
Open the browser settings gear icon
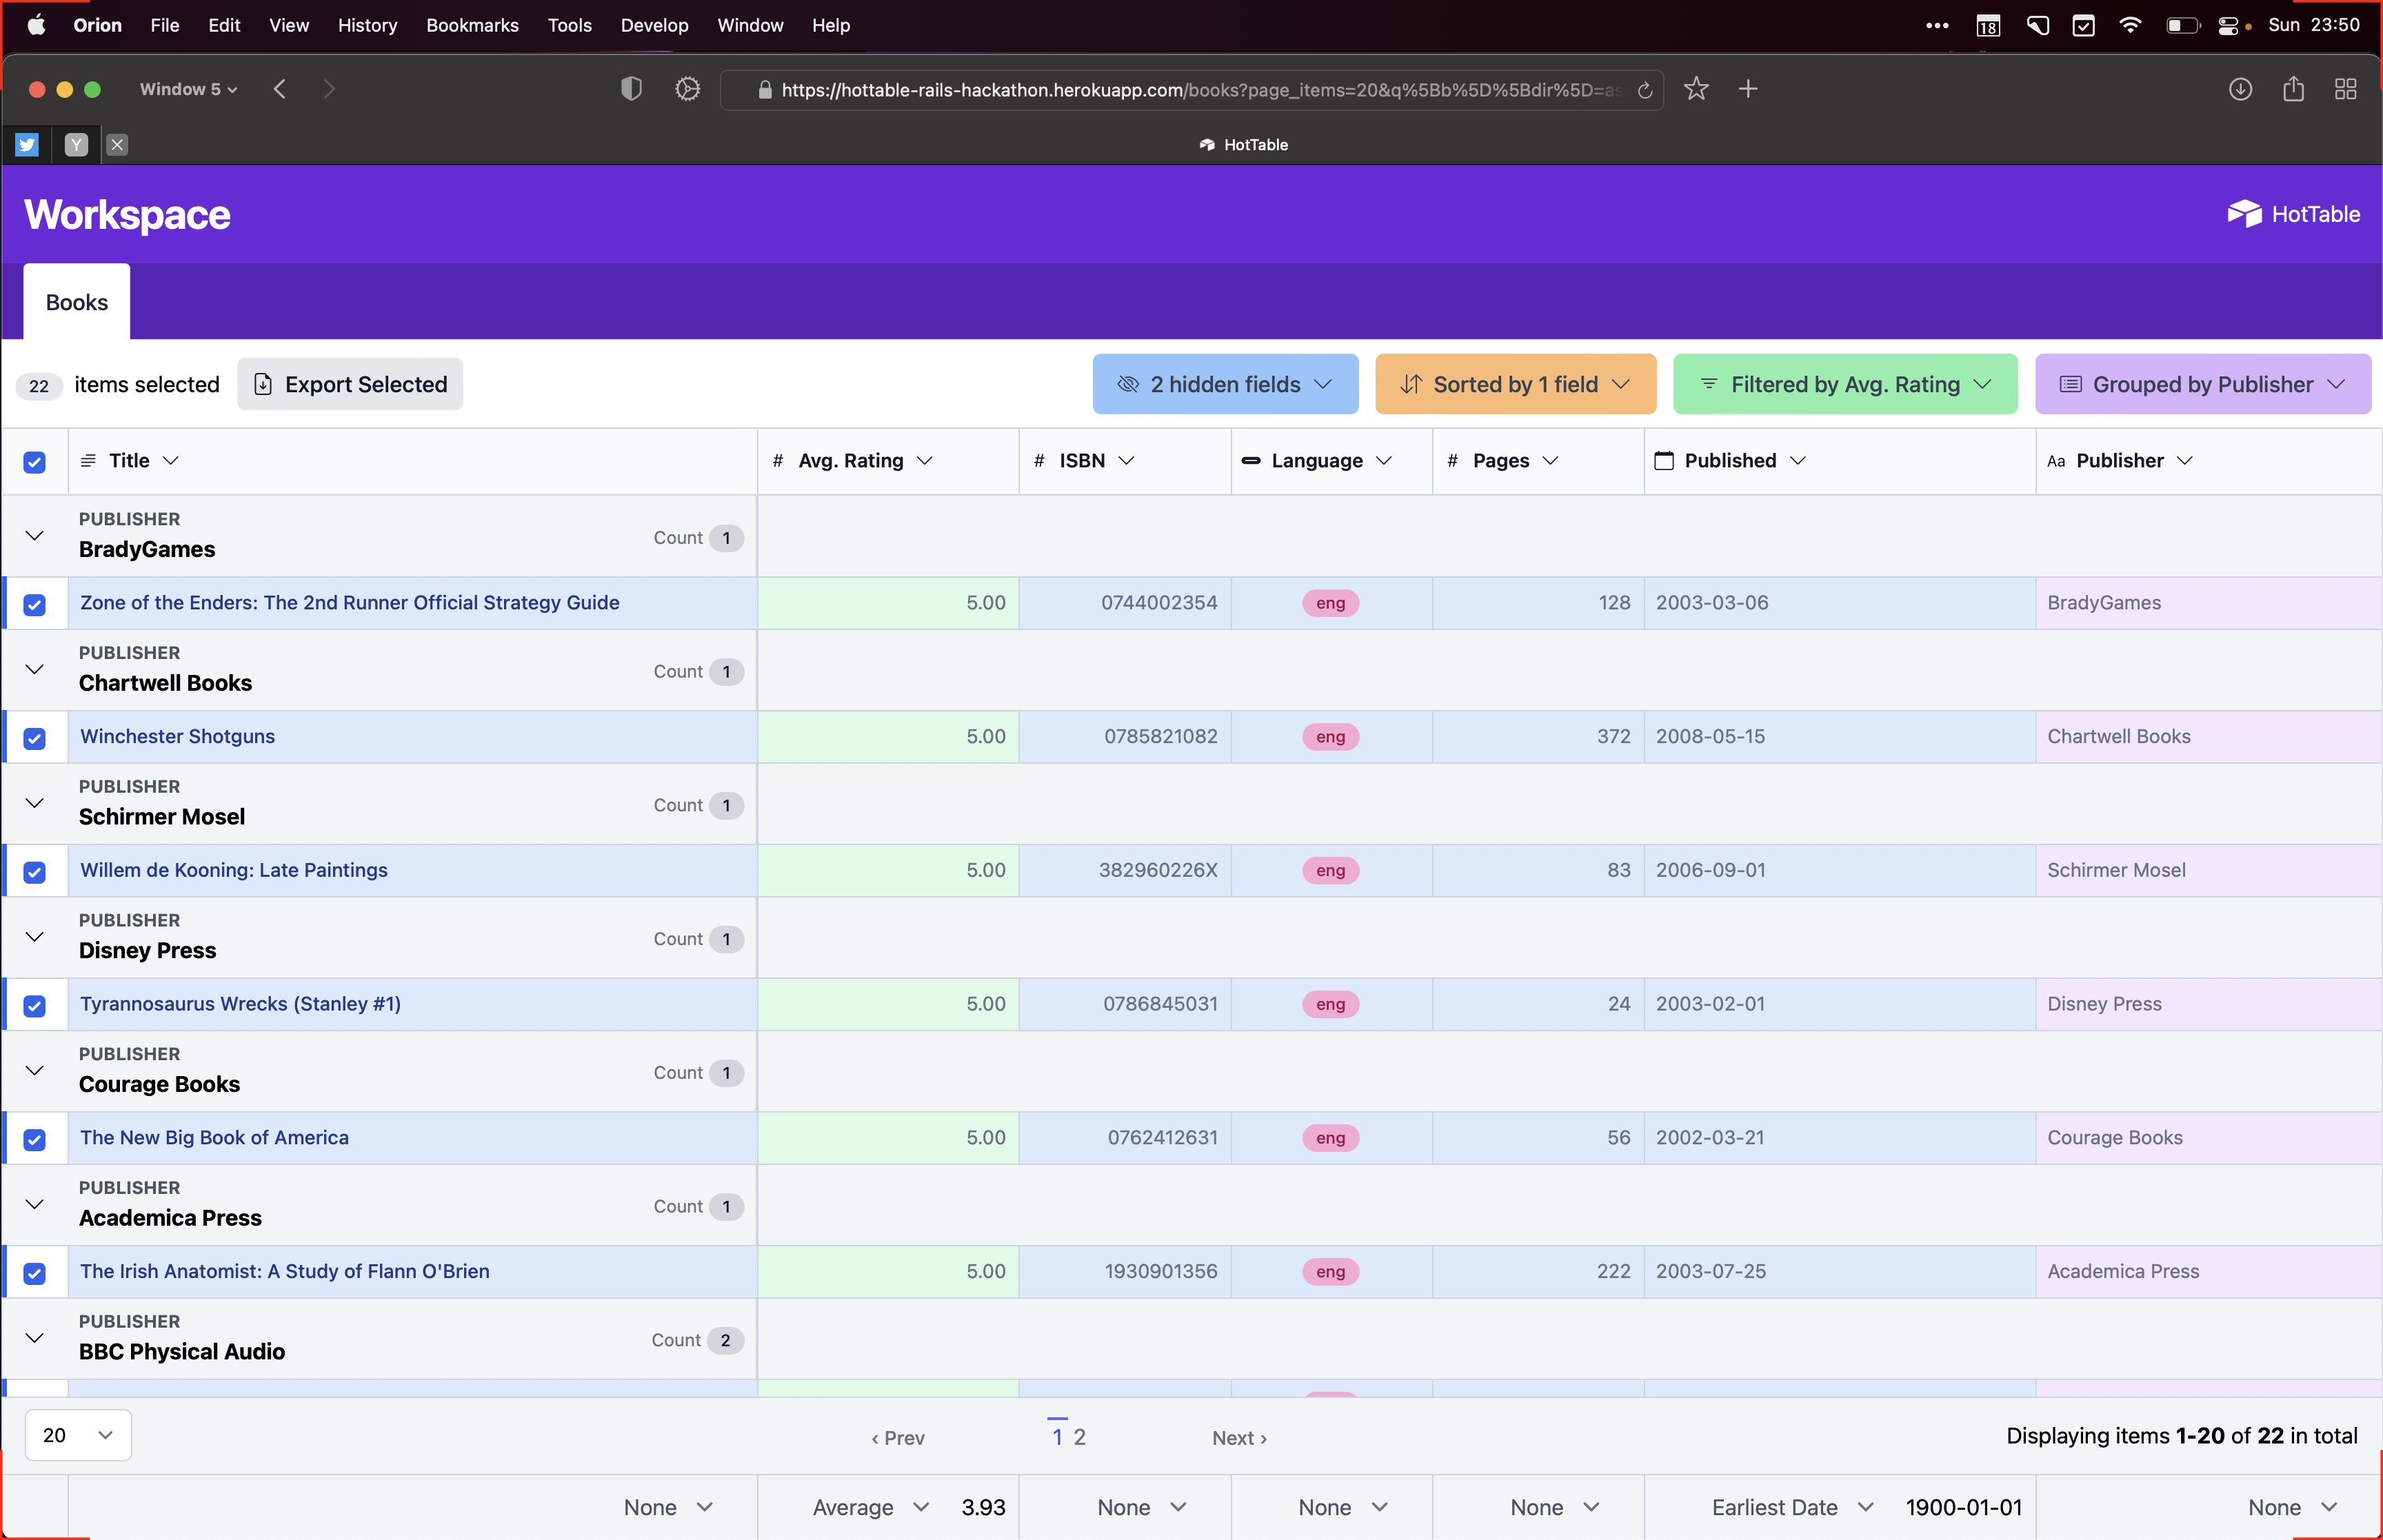687,89
